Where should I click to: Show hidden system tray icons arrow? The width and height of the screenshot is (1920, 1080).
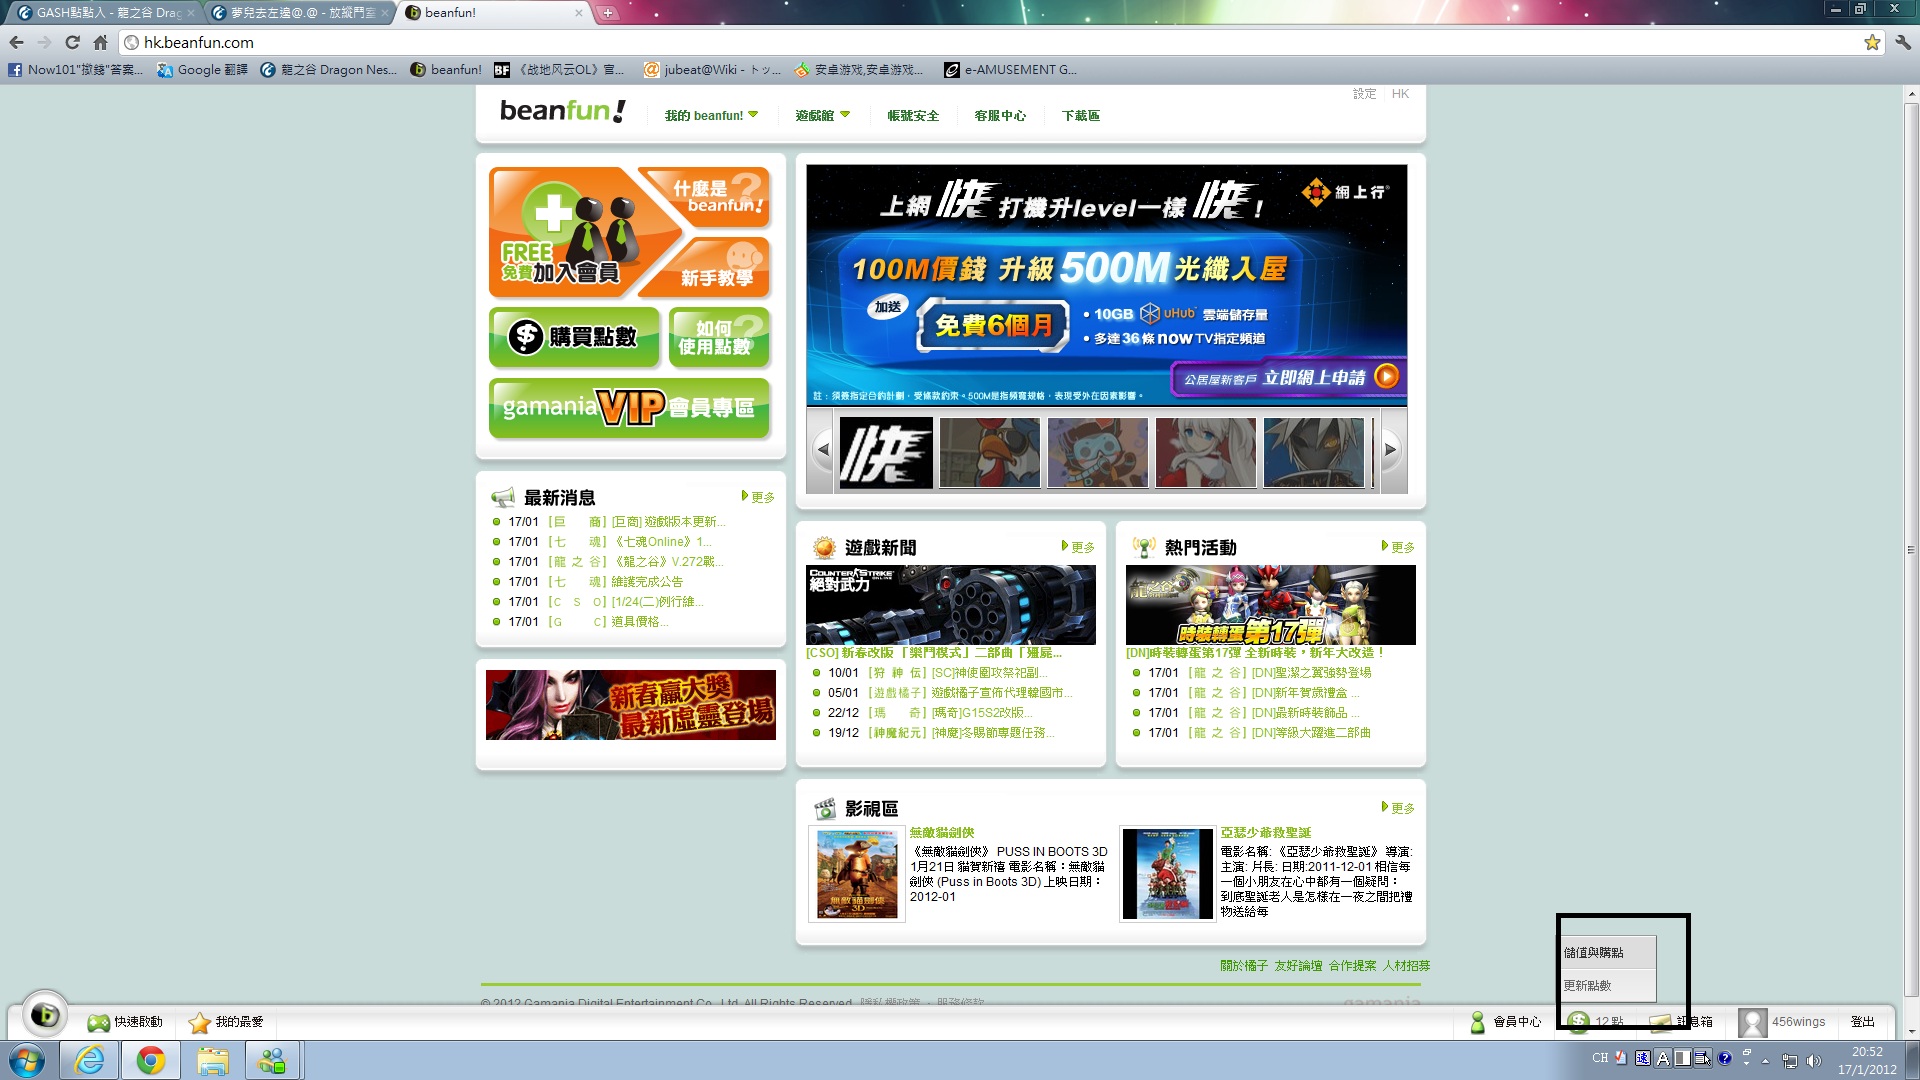(1765, 1060)
